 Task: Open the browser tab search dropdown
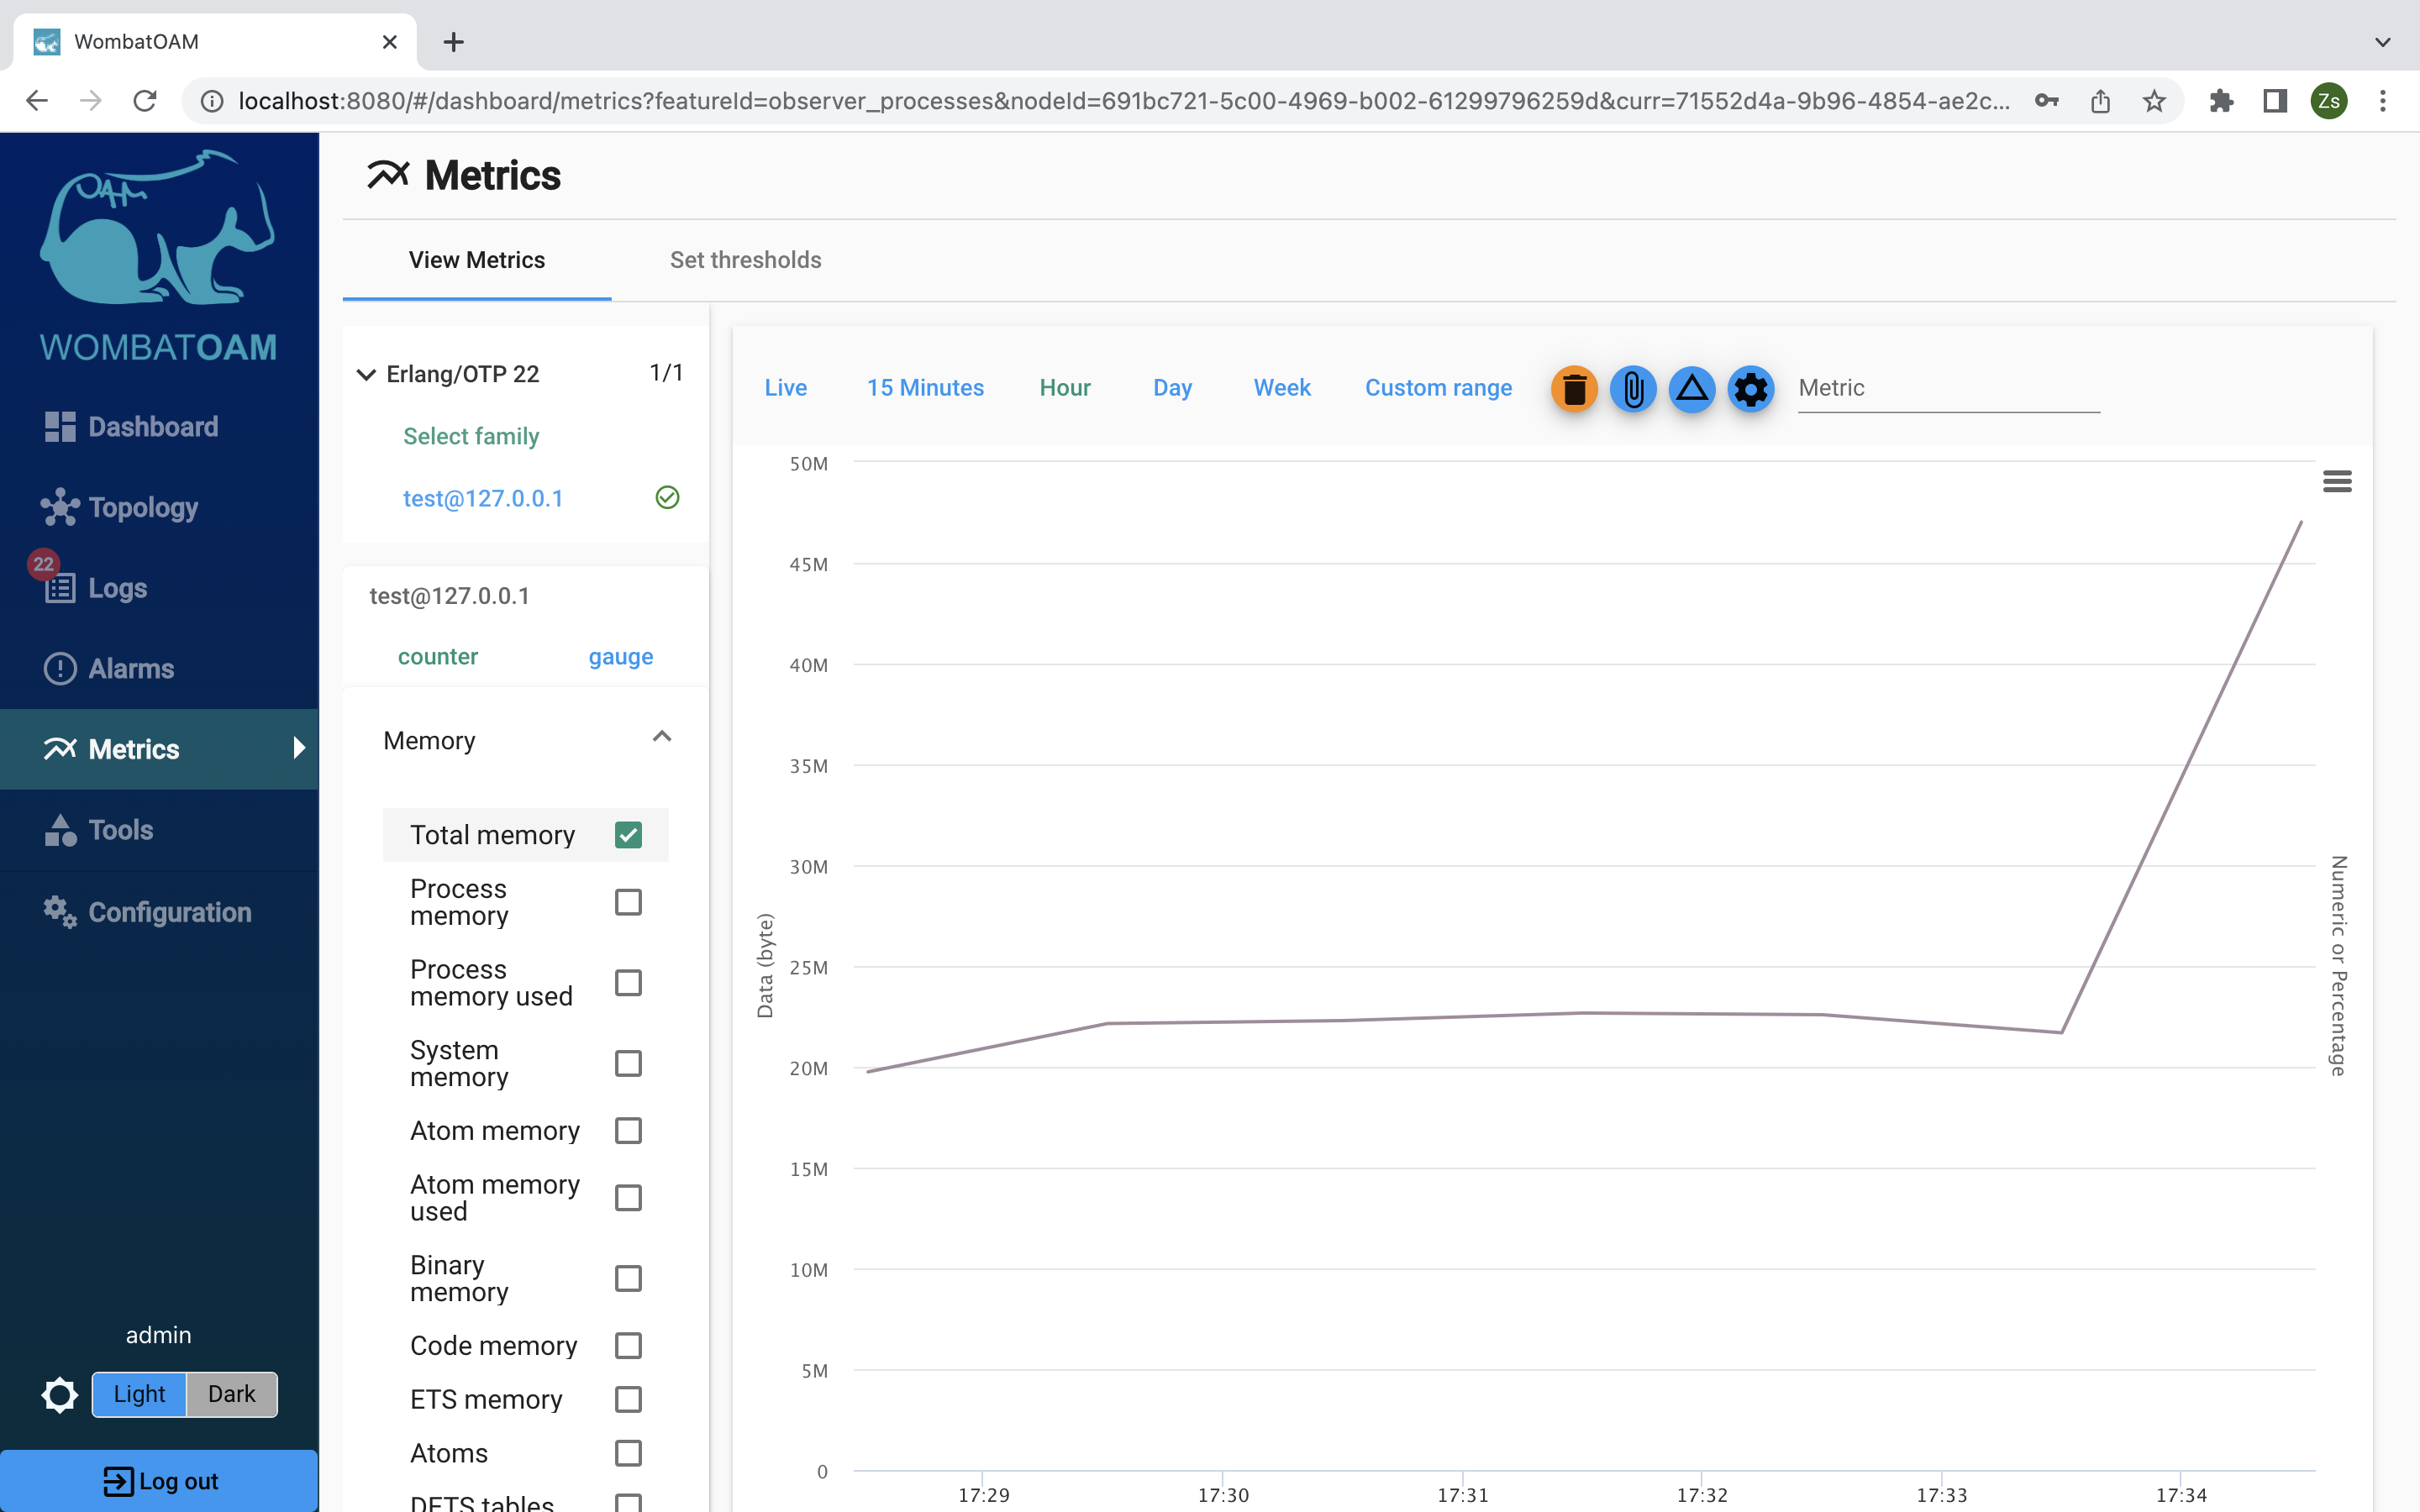(x=2383, y=42)
